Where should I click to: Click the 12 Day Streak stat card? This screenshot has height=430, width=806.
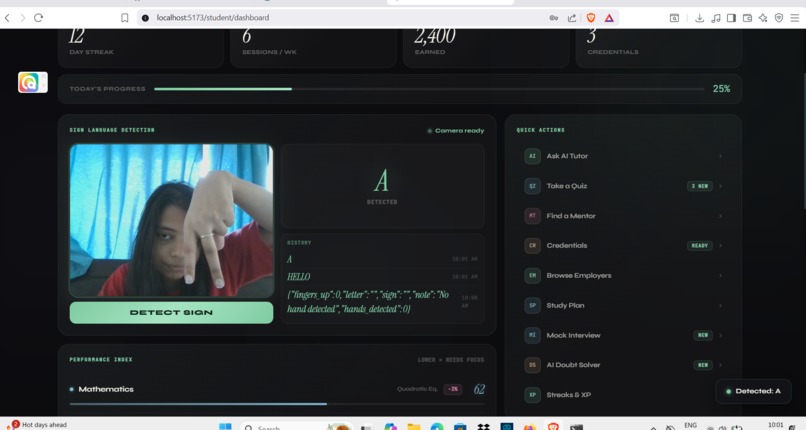coord(140,46)
